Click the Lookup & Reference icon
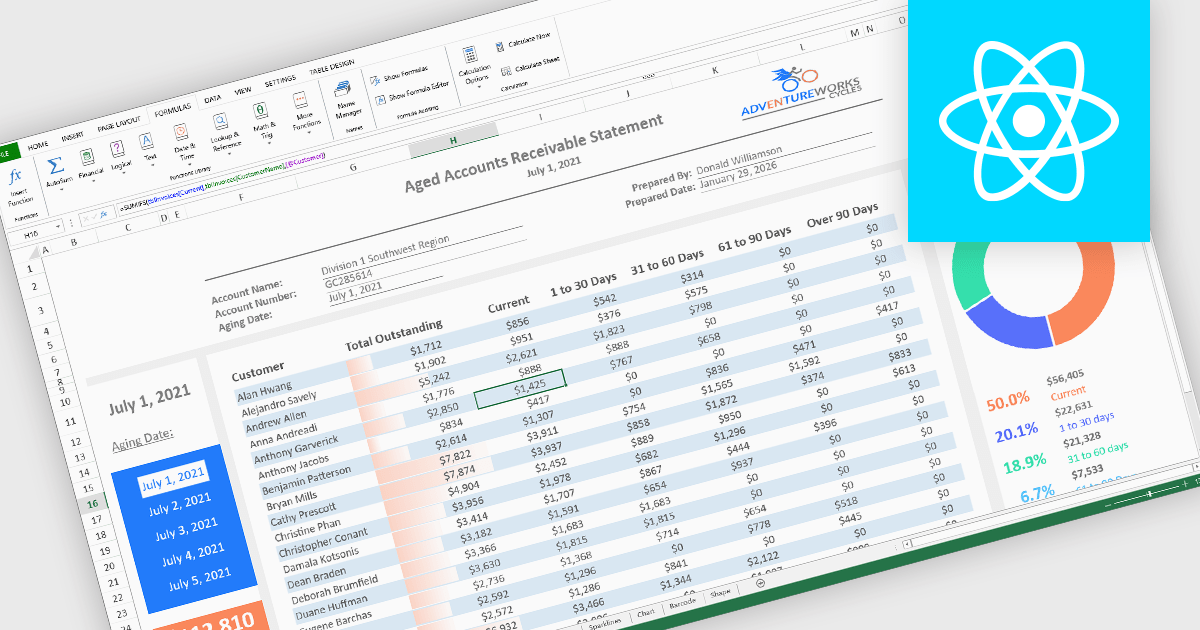 221,122
